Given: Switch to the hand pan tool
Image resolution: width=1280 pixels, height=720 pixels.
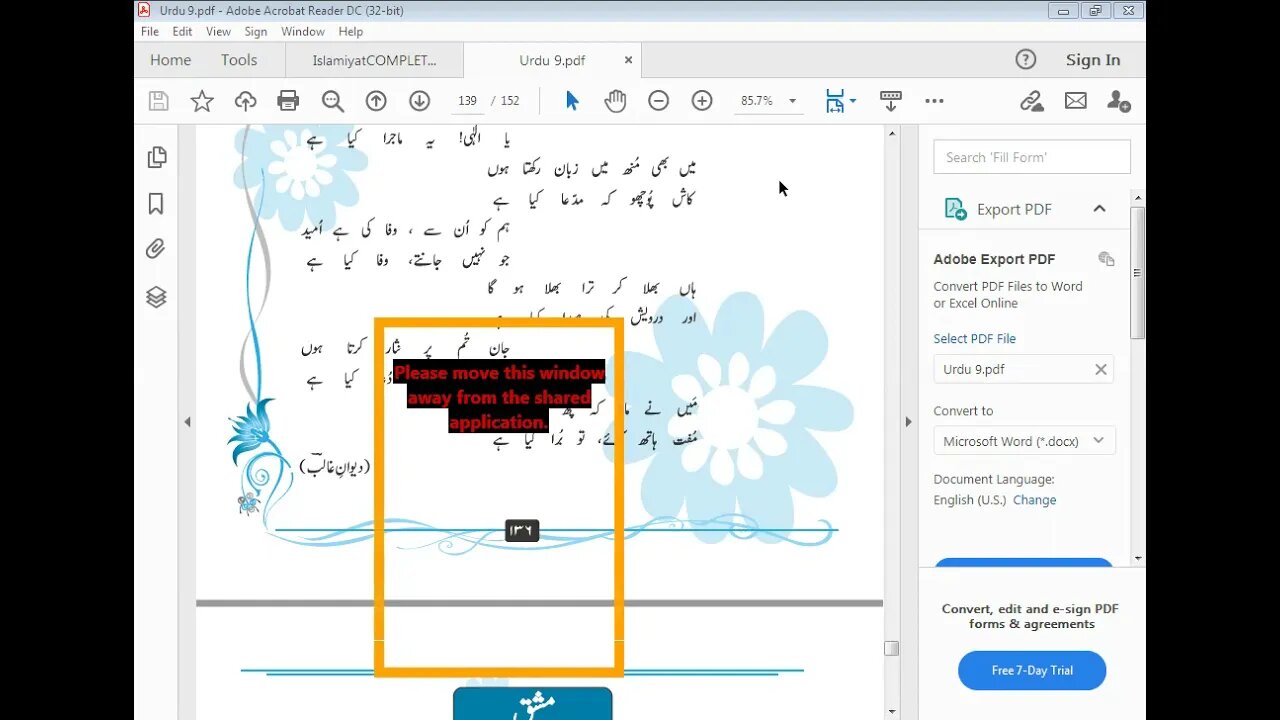Looking at the screenshot, I should coord(615,101).
